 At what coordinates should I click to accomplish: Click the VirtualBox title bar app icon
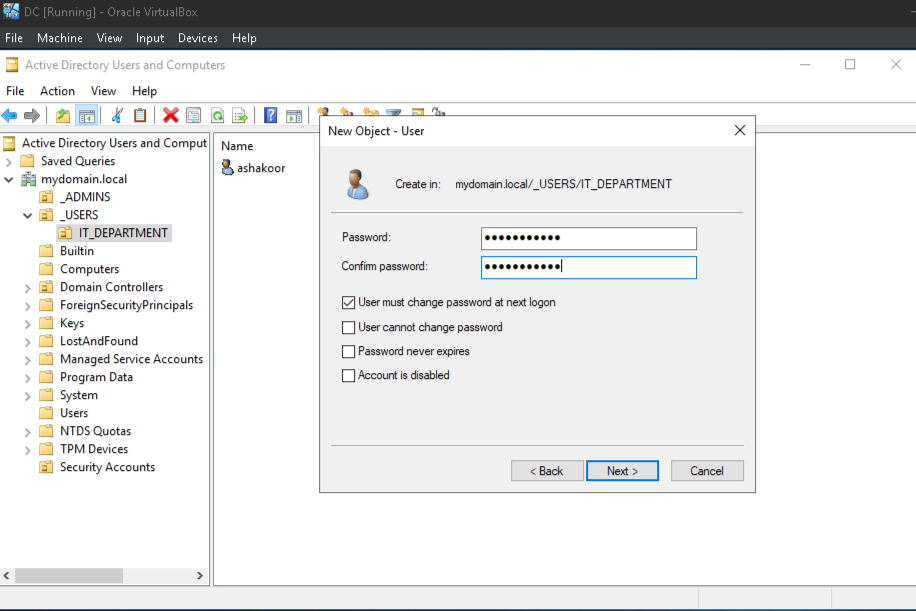pyautogui.click(x=11, y=11)
